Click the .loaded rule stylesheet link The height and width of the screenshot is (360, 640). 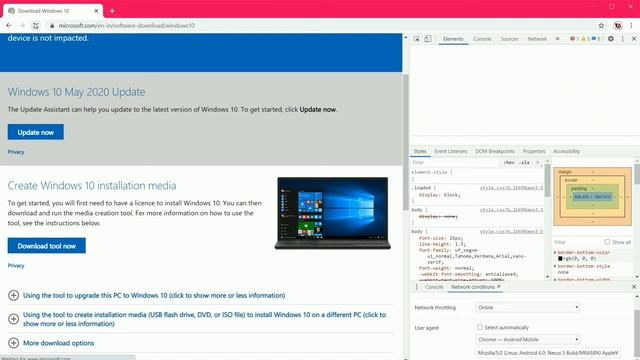511,188
